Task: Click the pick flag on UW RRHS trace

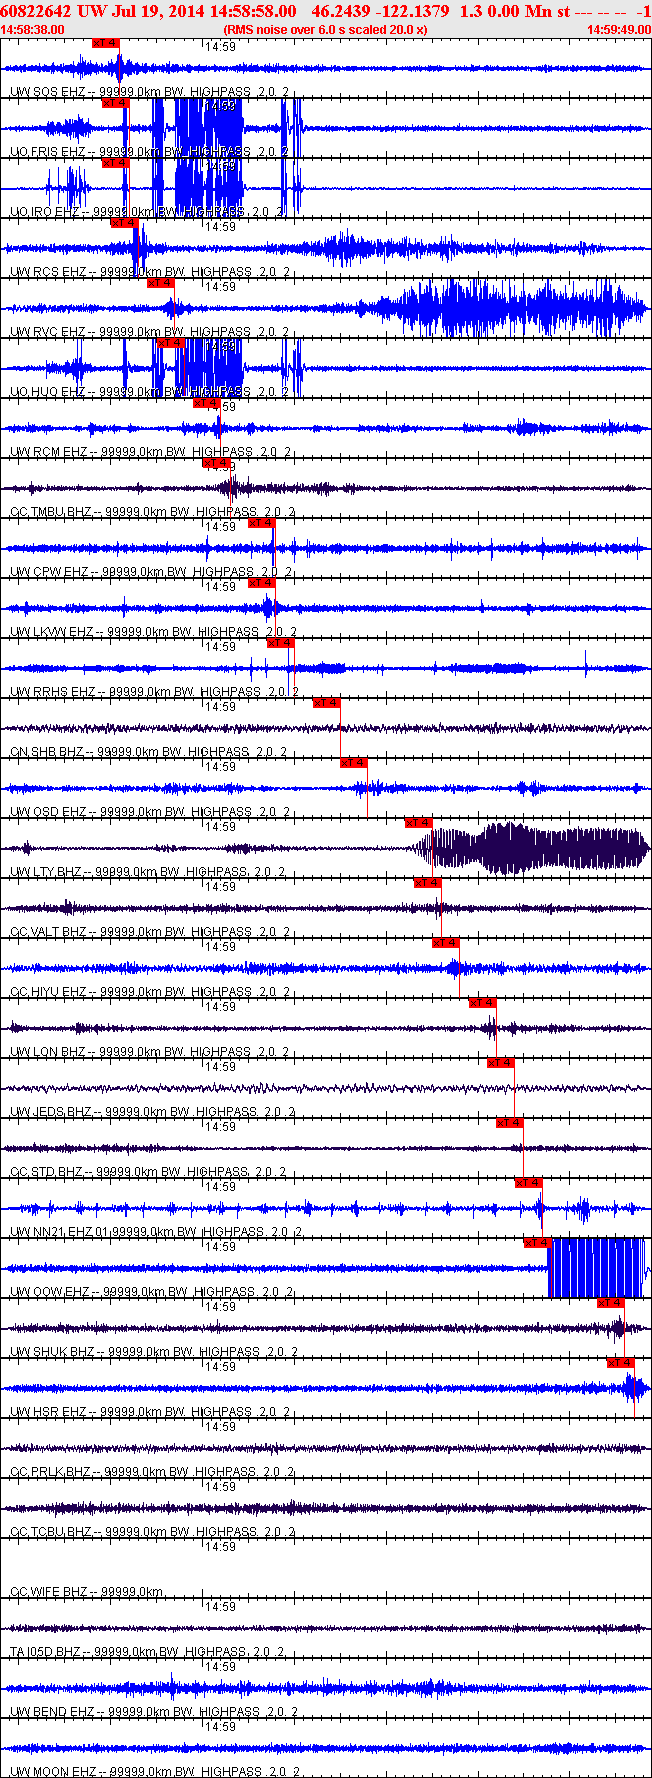Action: point(281,643)
